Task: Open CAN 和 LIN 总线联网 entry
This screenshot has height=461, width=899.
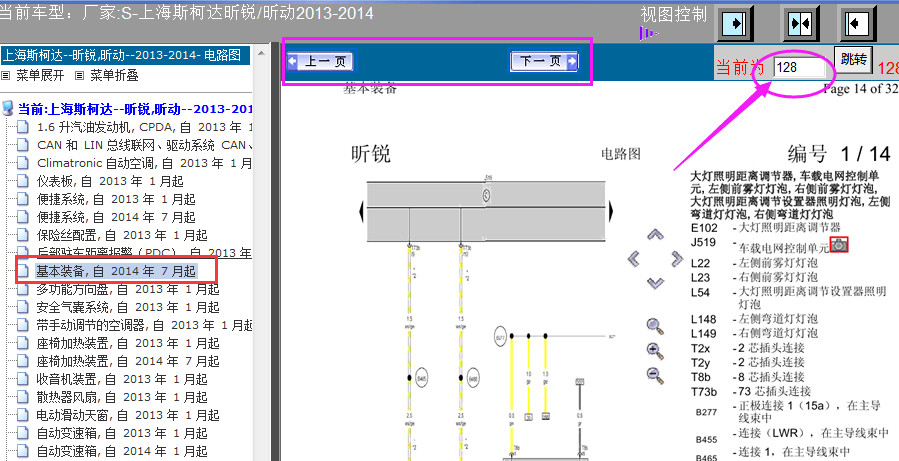Action: click(144, 145)
